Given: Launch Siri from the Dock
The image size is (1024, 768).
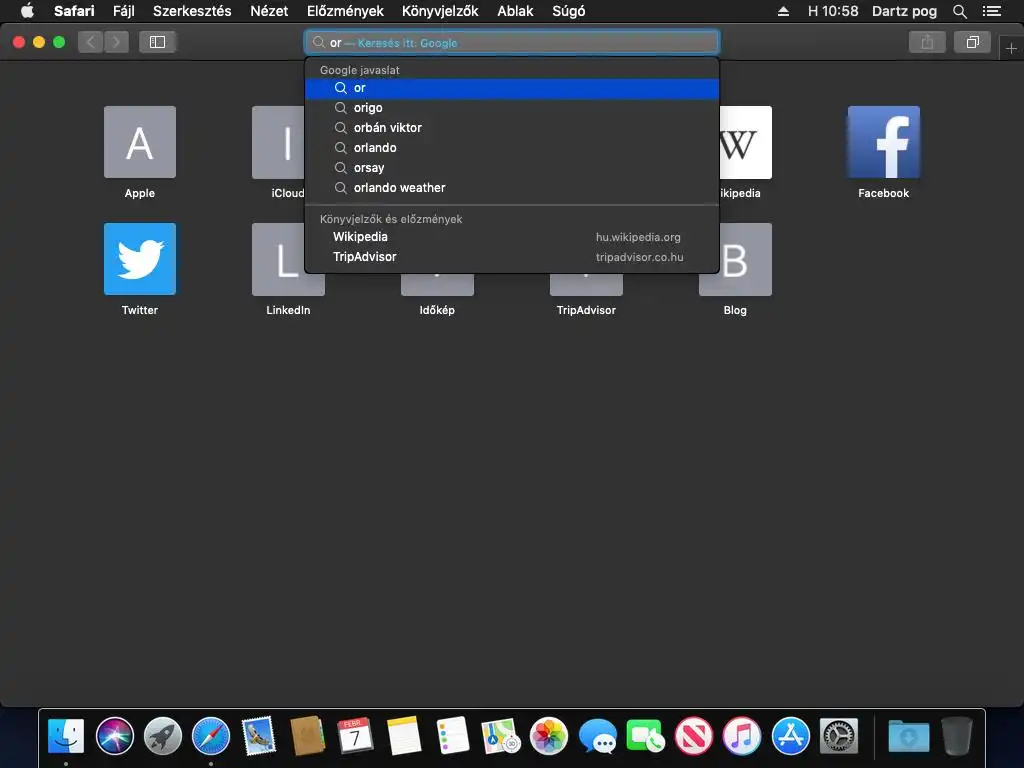Looking at the screenshot, I should point(114,736).
